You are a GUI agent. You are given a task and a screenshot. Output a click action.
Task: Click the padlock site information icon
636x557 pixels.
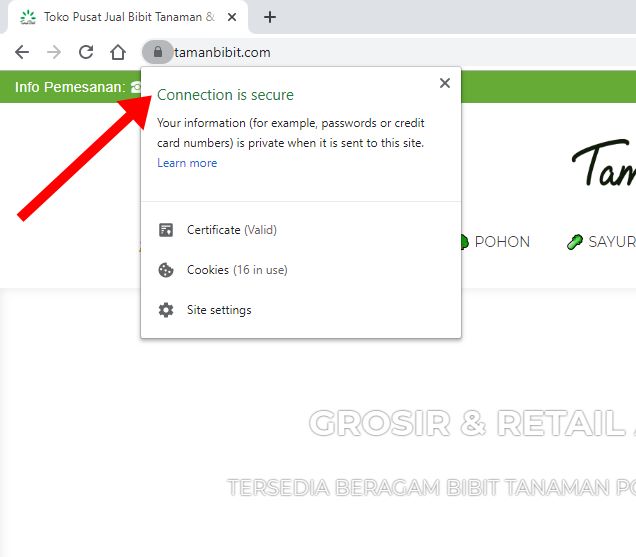pyautogui.click(x=158, y=52)
